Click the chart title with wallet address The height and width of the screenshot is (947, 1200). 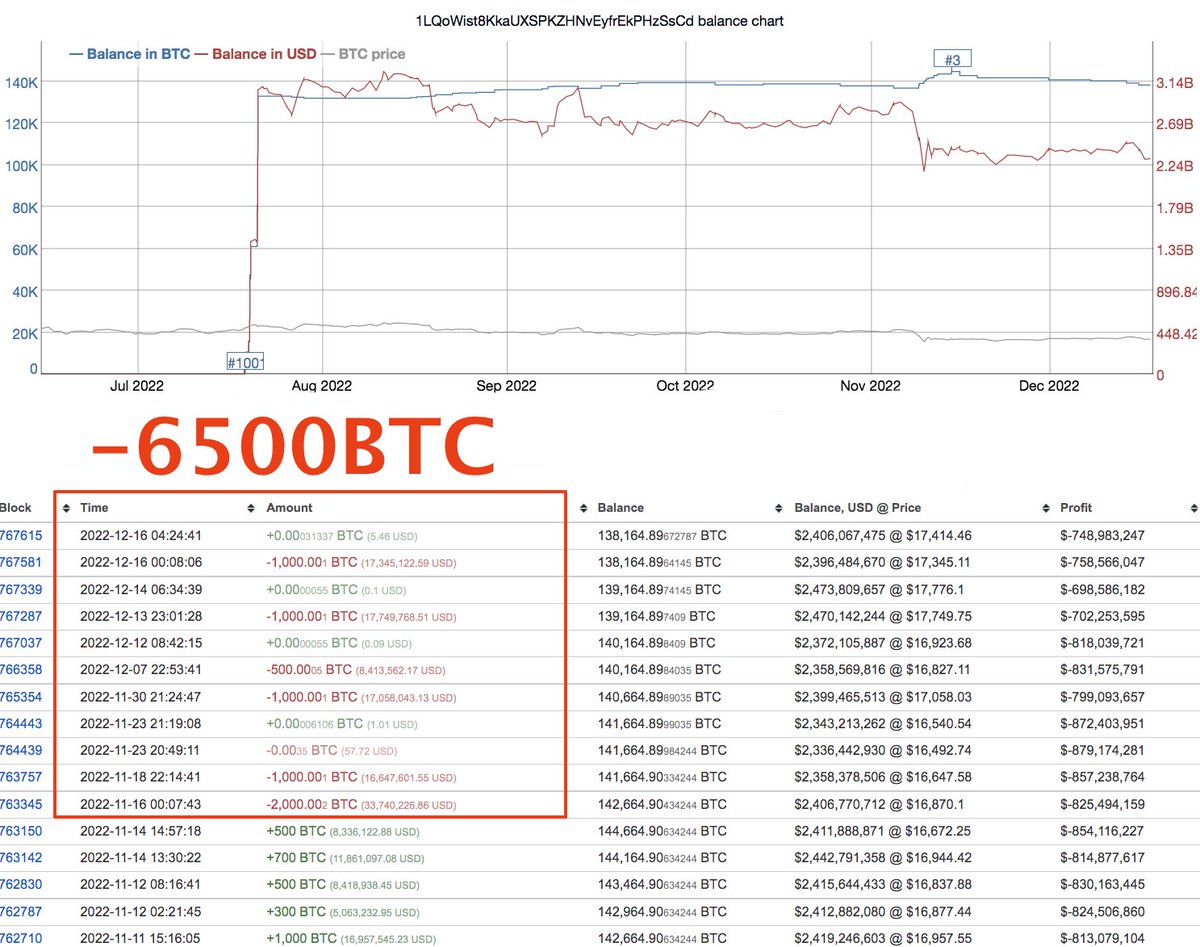click(599, 20)
